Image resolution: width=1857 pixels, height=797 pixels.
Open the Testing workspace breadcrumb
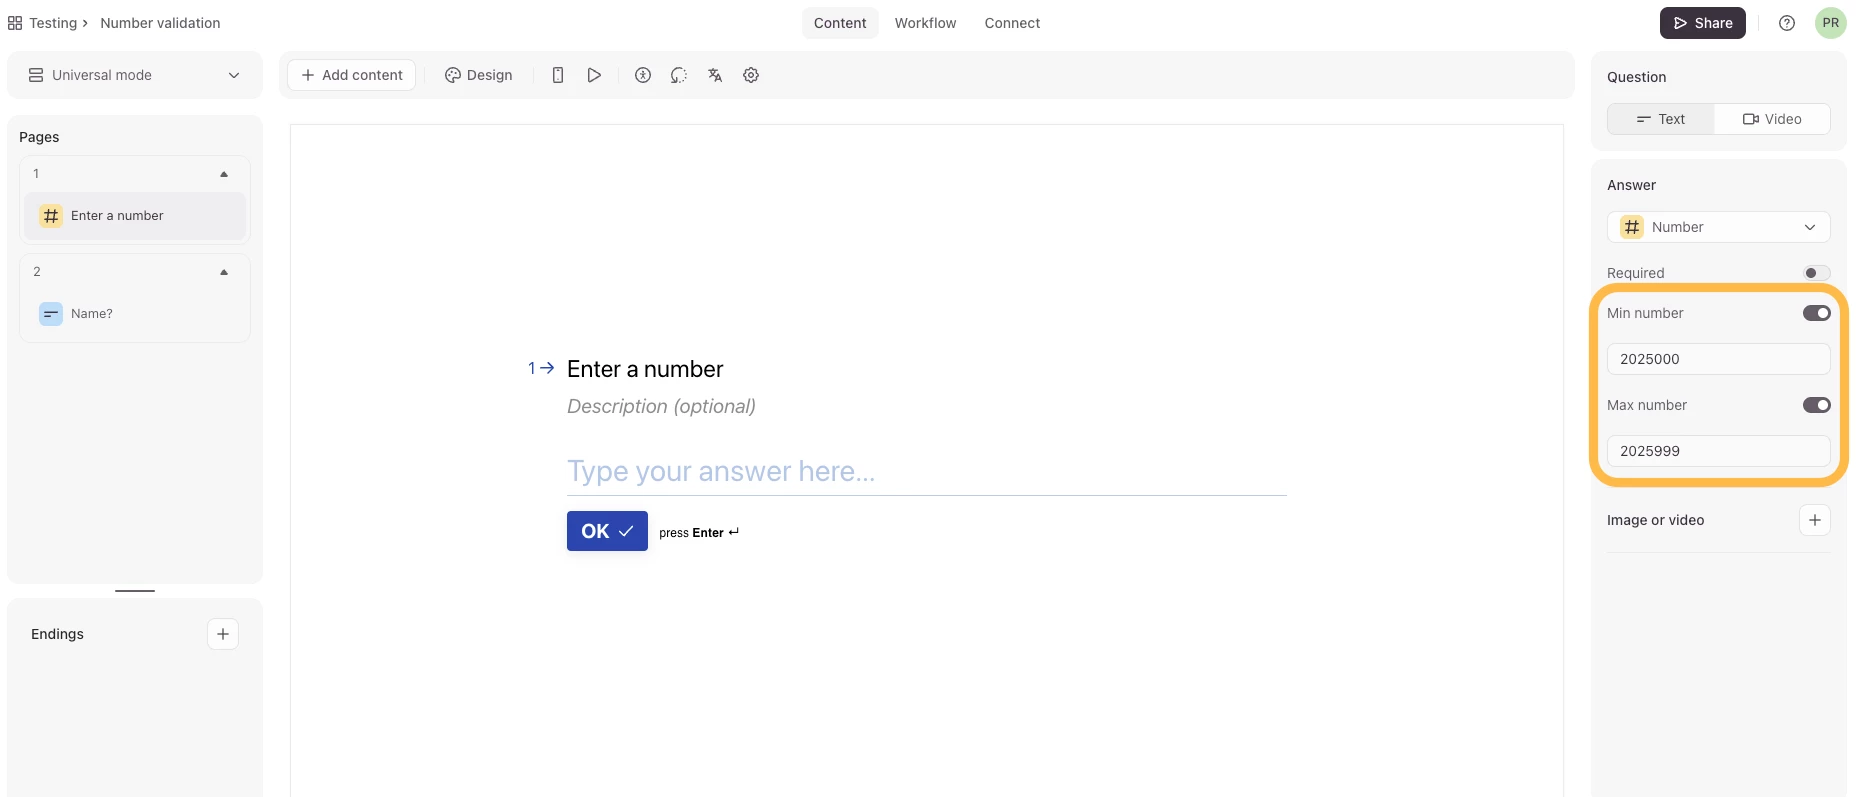point(53,23)
